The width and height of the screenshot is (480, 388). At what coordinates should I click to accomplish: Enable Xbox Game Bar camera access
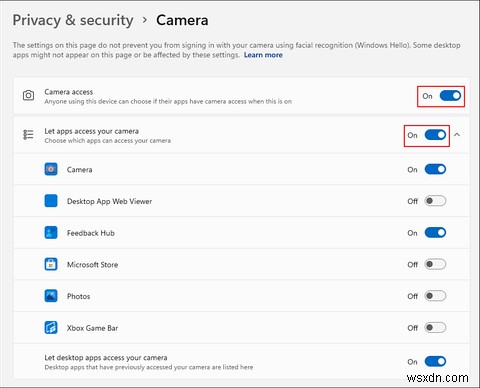(x=435, y=328)
